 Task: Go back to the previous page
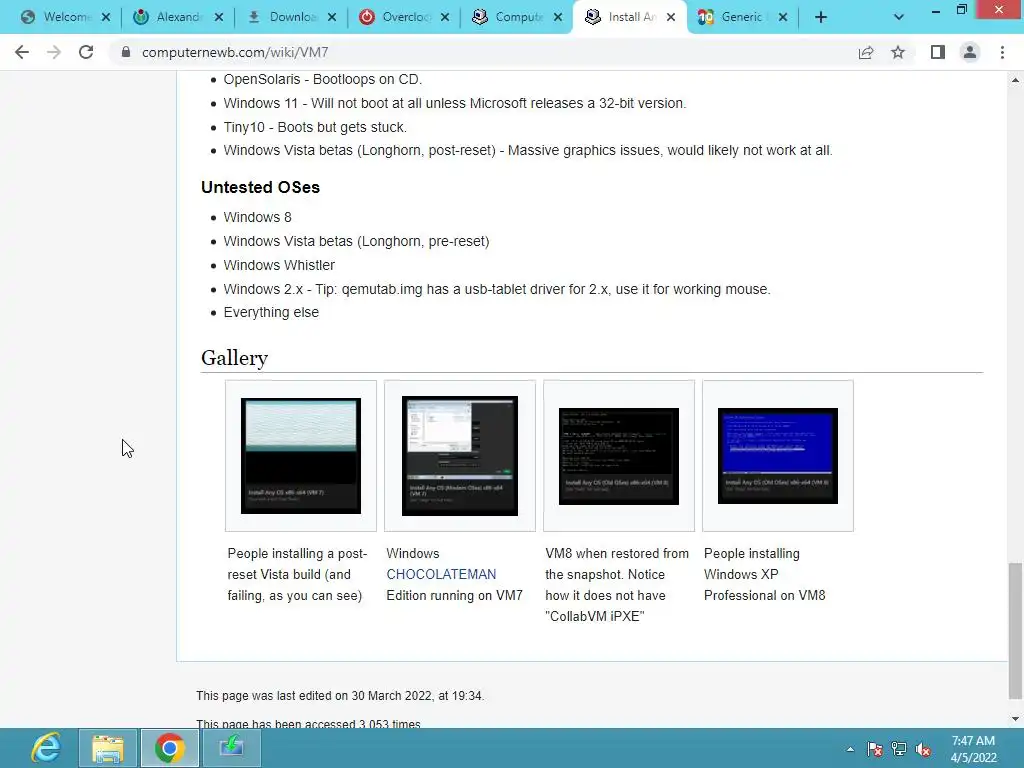coord(22,52)
